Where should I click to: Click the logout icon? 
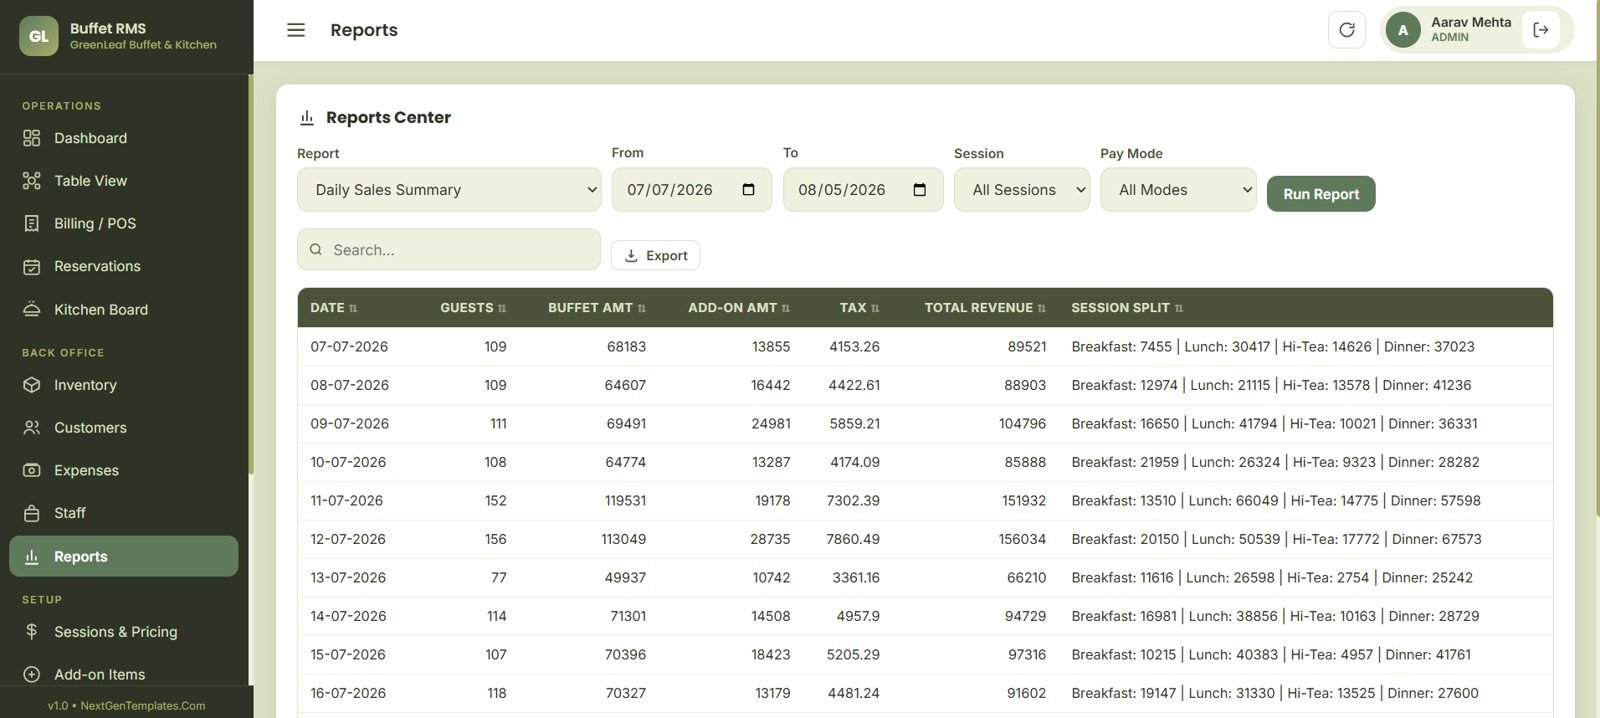pos(1541,30)
